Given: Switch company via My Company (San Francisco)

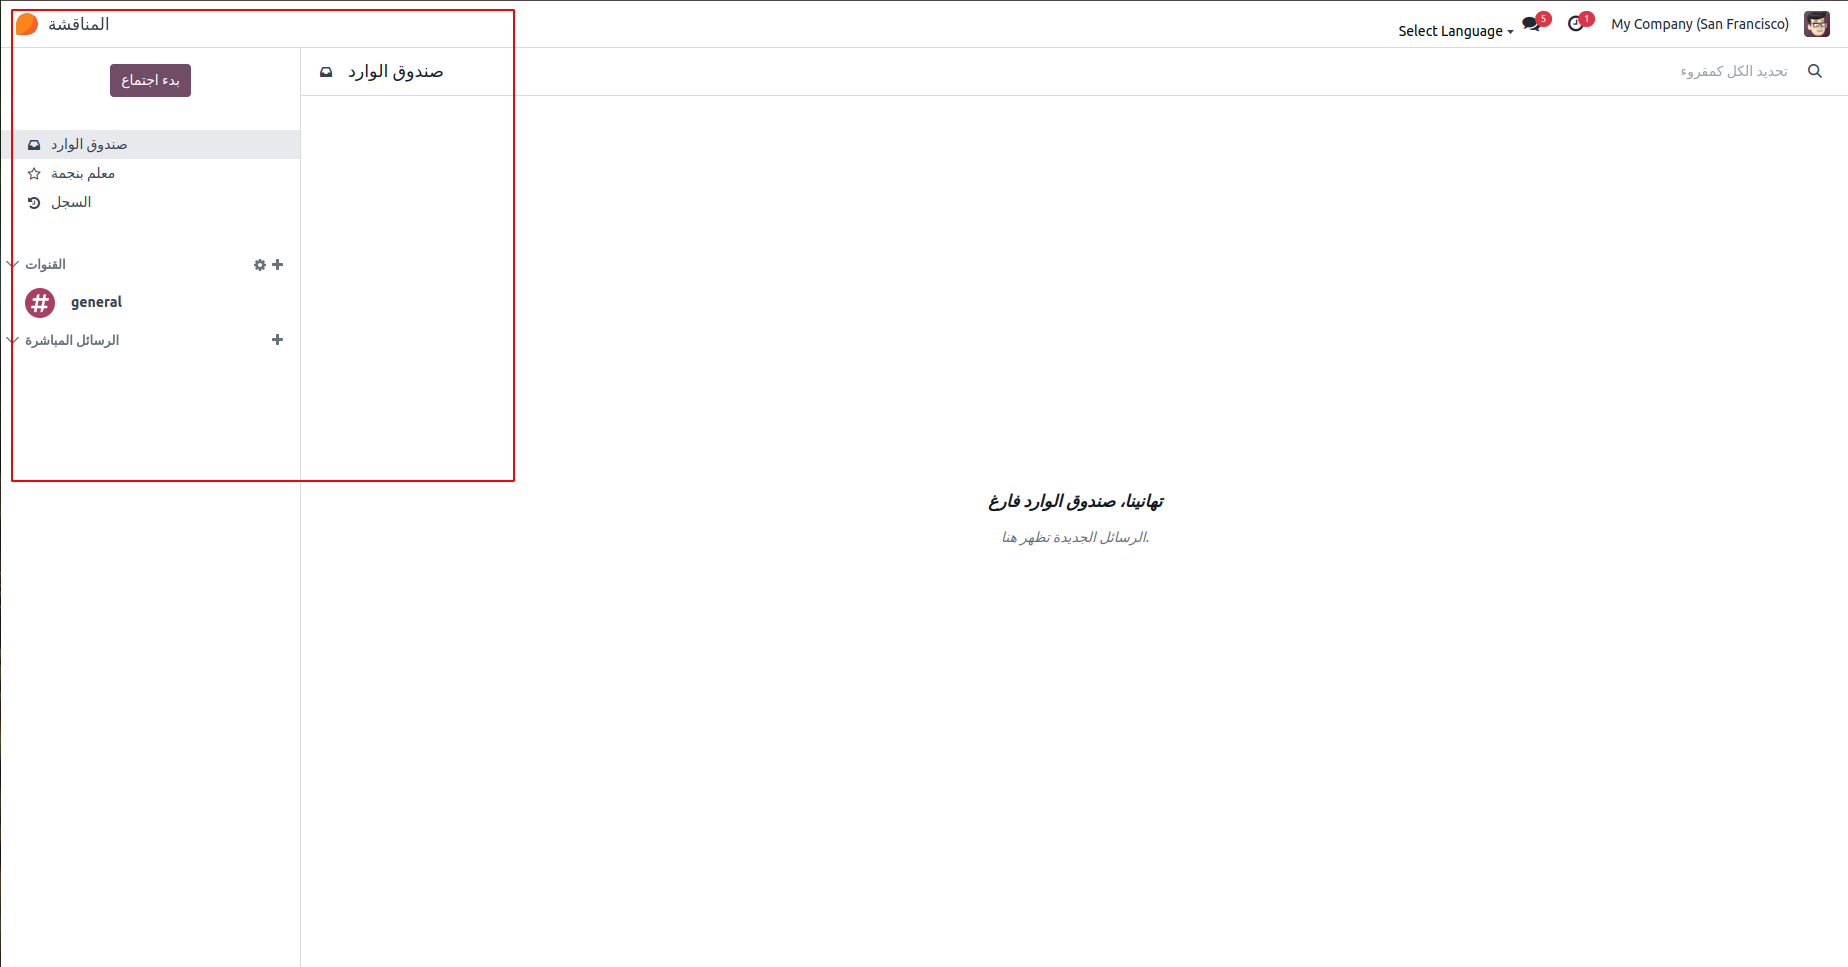Looking at the screenshot, I should pos(1700,24).
